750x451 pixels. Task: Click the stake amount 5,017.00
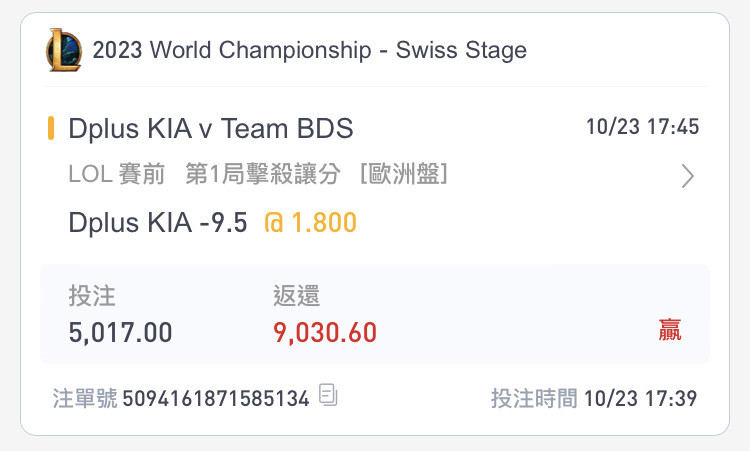(x=121, y=333)
